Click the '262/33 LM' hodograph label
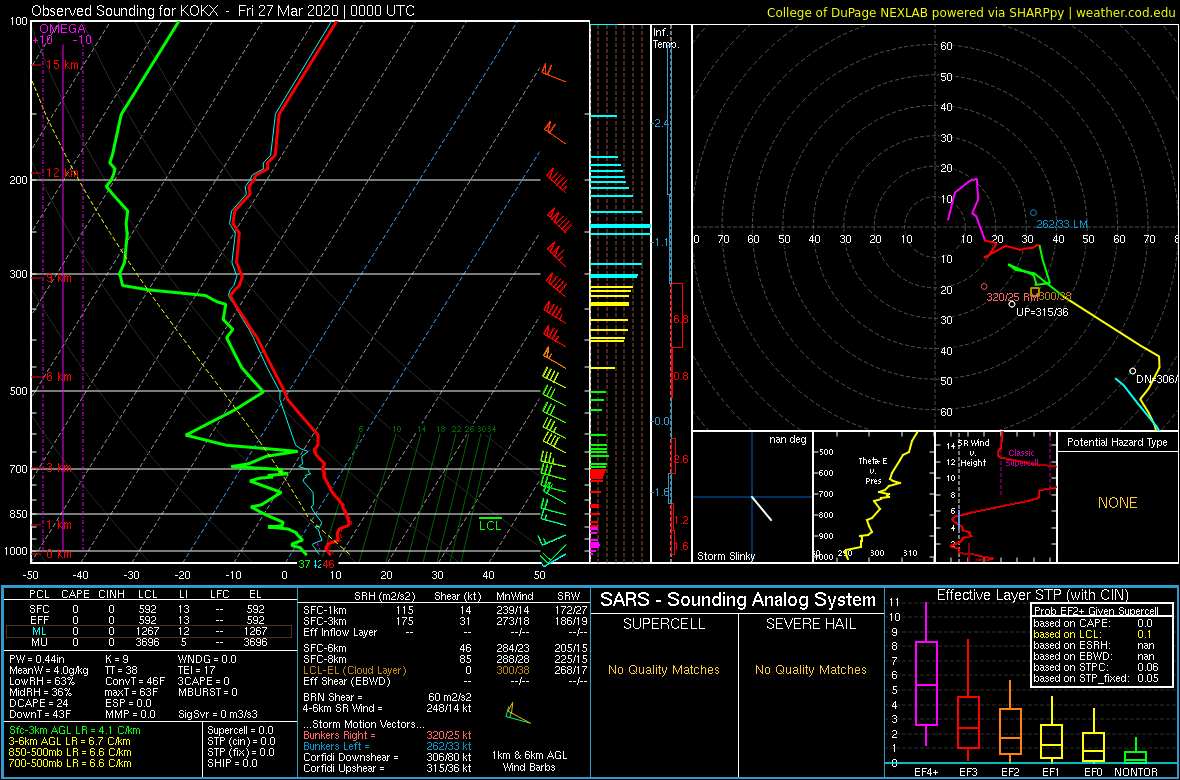 click(1063, 224)
